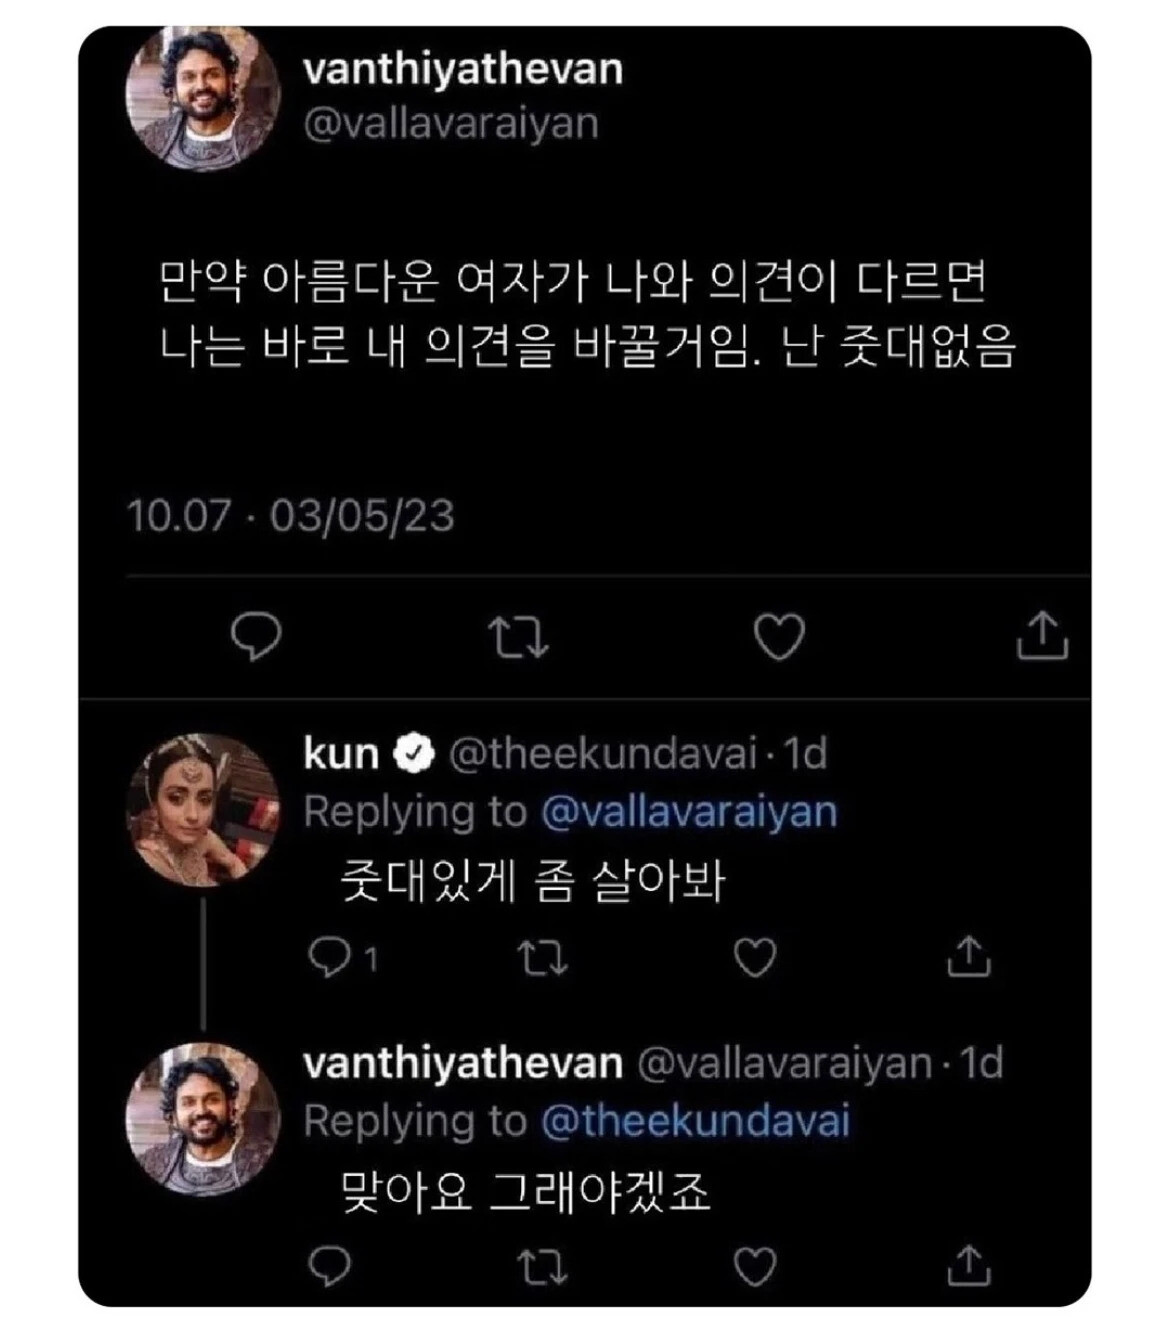Open vanthiyathevan avatar in bottom reply
1170x1325 pixels.
pos(203,1119)
